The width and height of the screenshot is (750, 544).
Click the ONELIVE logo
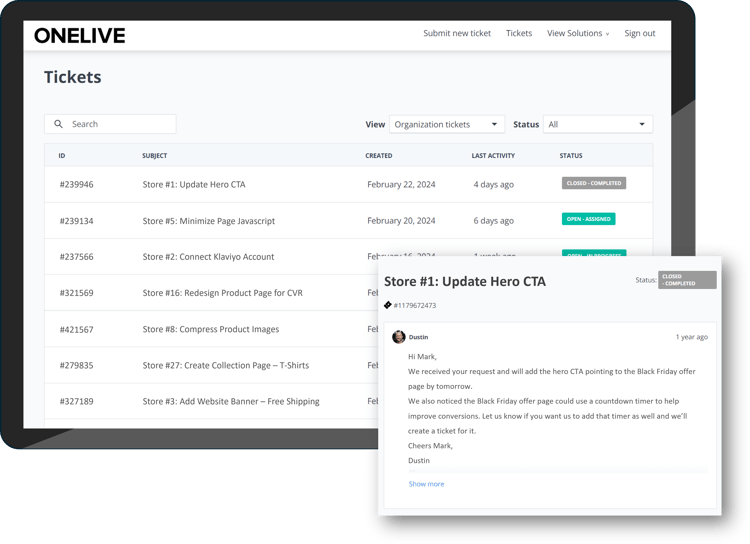pyautogui.click(x=80, y=36)
